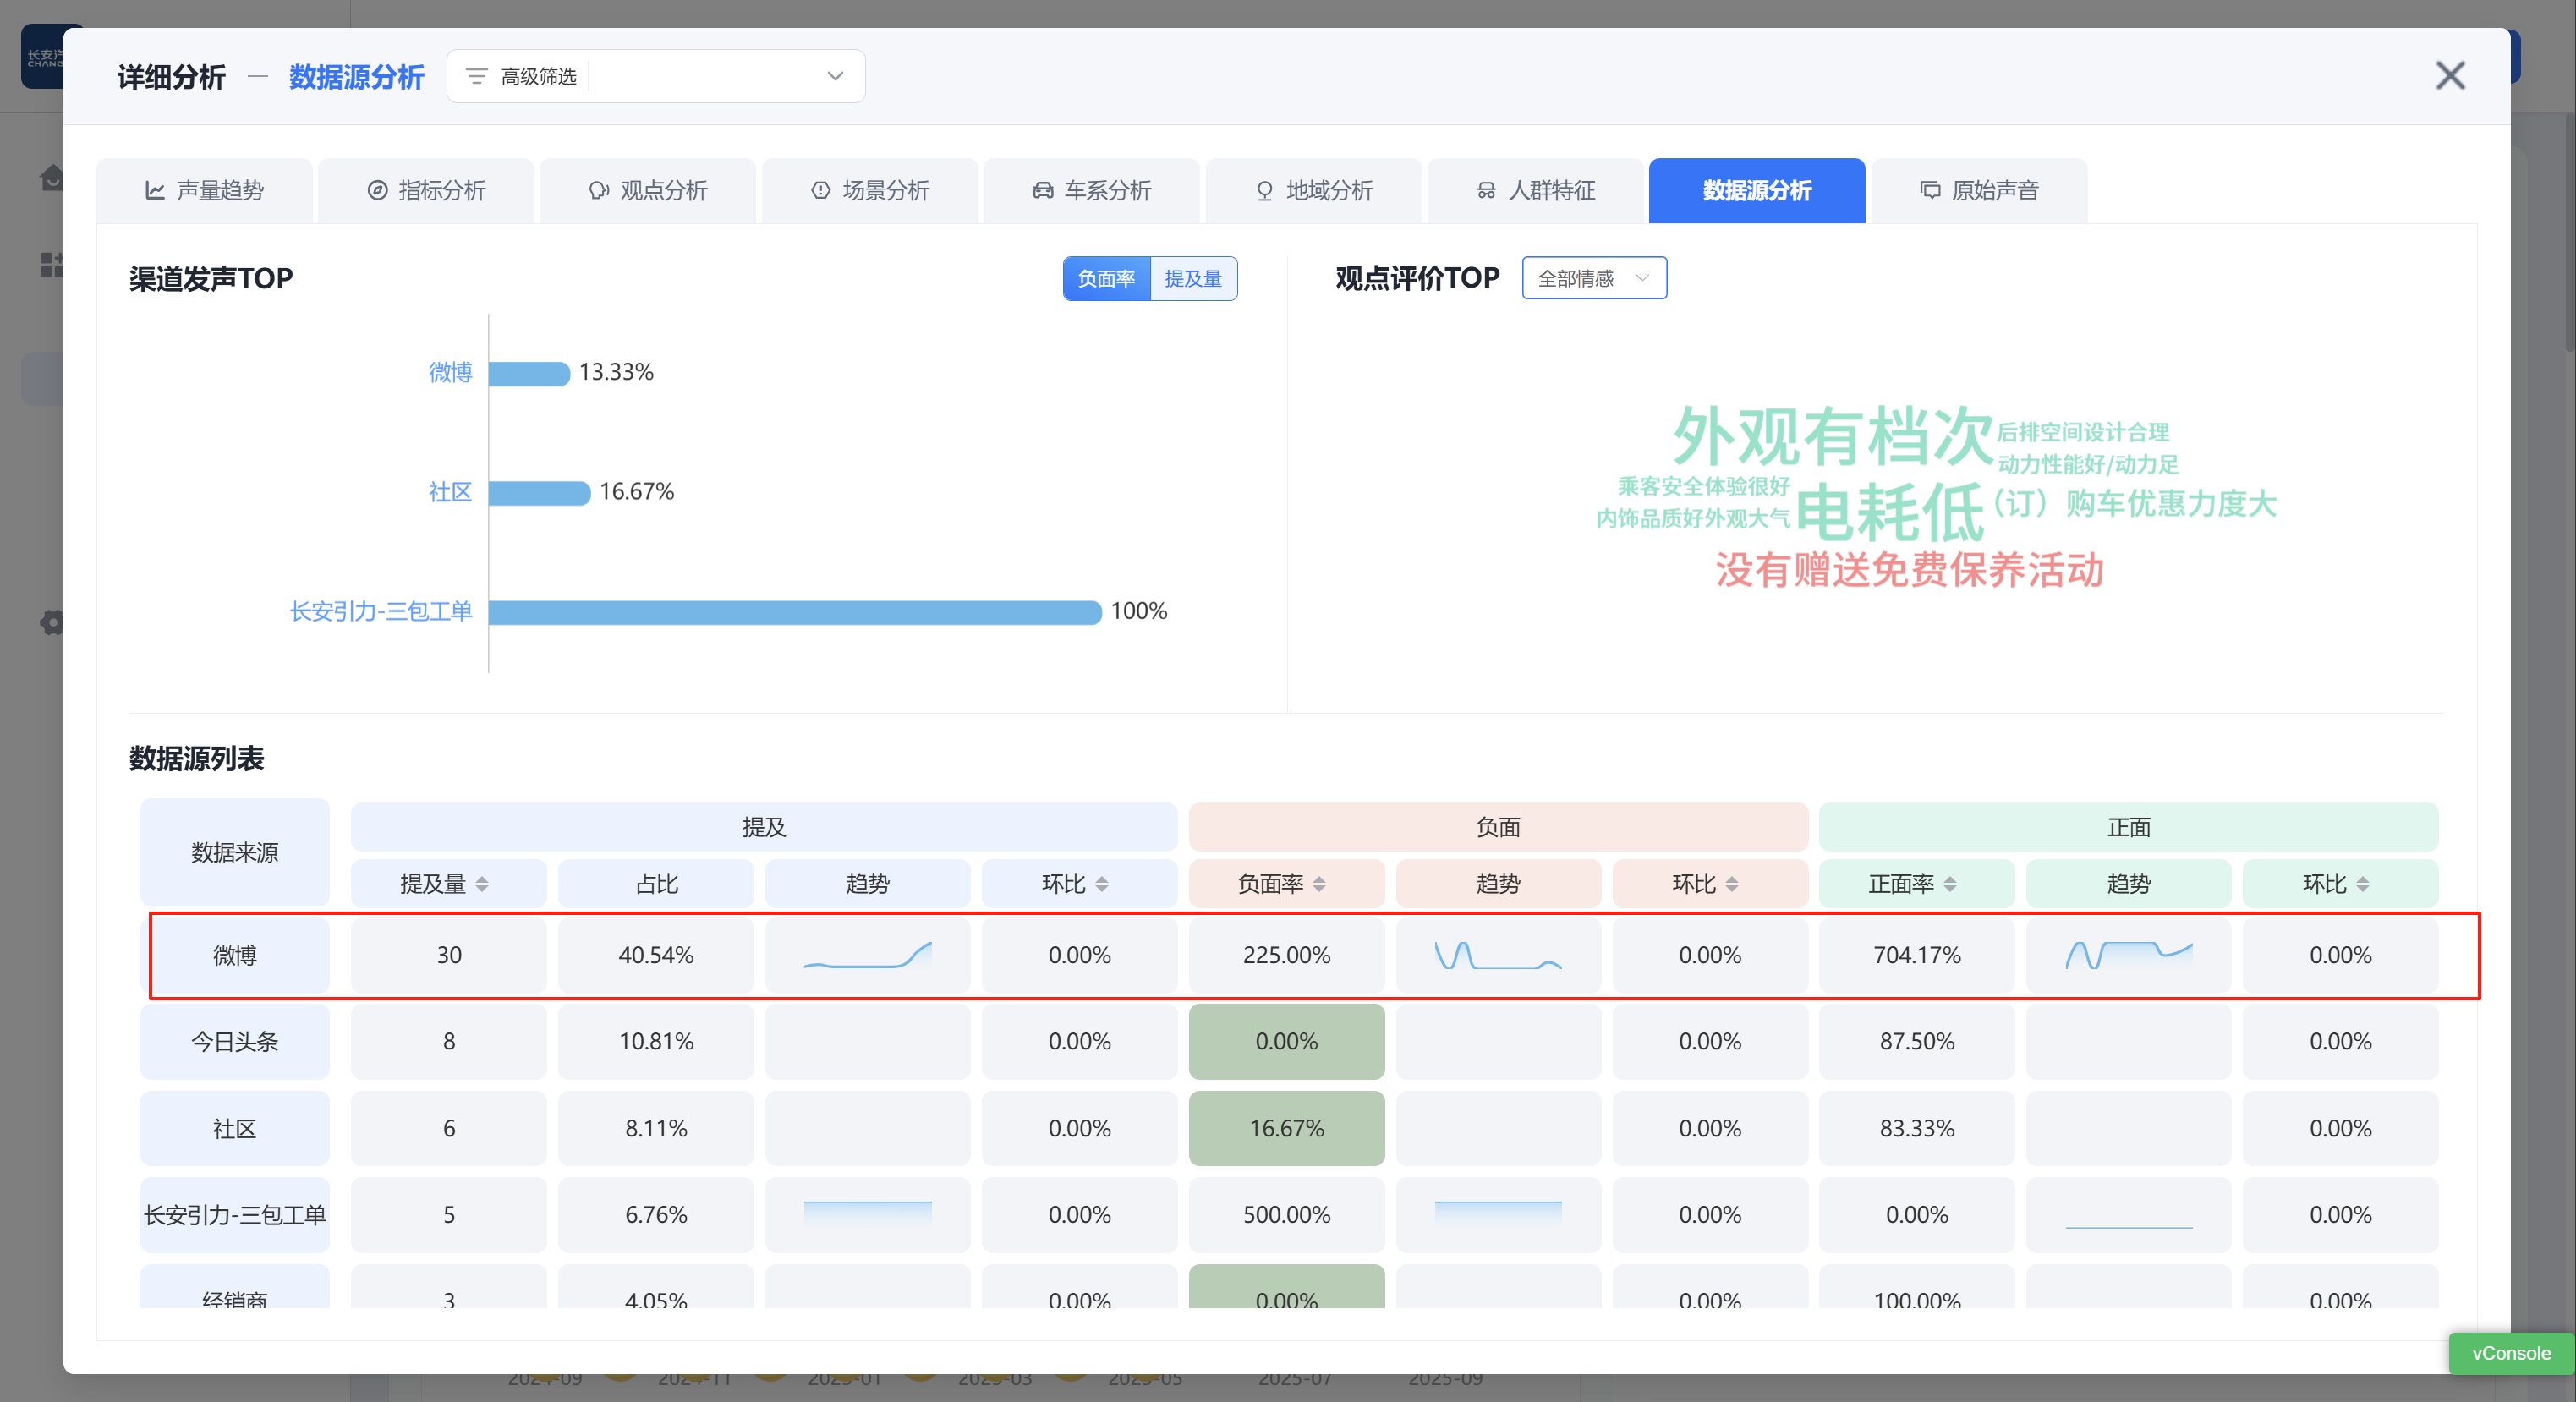Click the 观点分析 tab icon
Screen dimensions: 2576x1402
coord(598,190)
